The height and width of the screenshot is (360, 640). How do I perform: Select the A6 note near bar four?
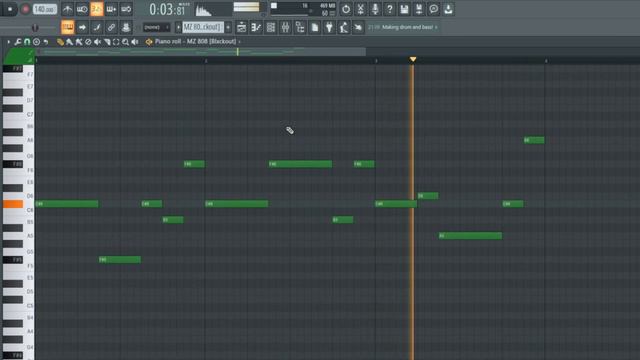click(x=534, y=140)
